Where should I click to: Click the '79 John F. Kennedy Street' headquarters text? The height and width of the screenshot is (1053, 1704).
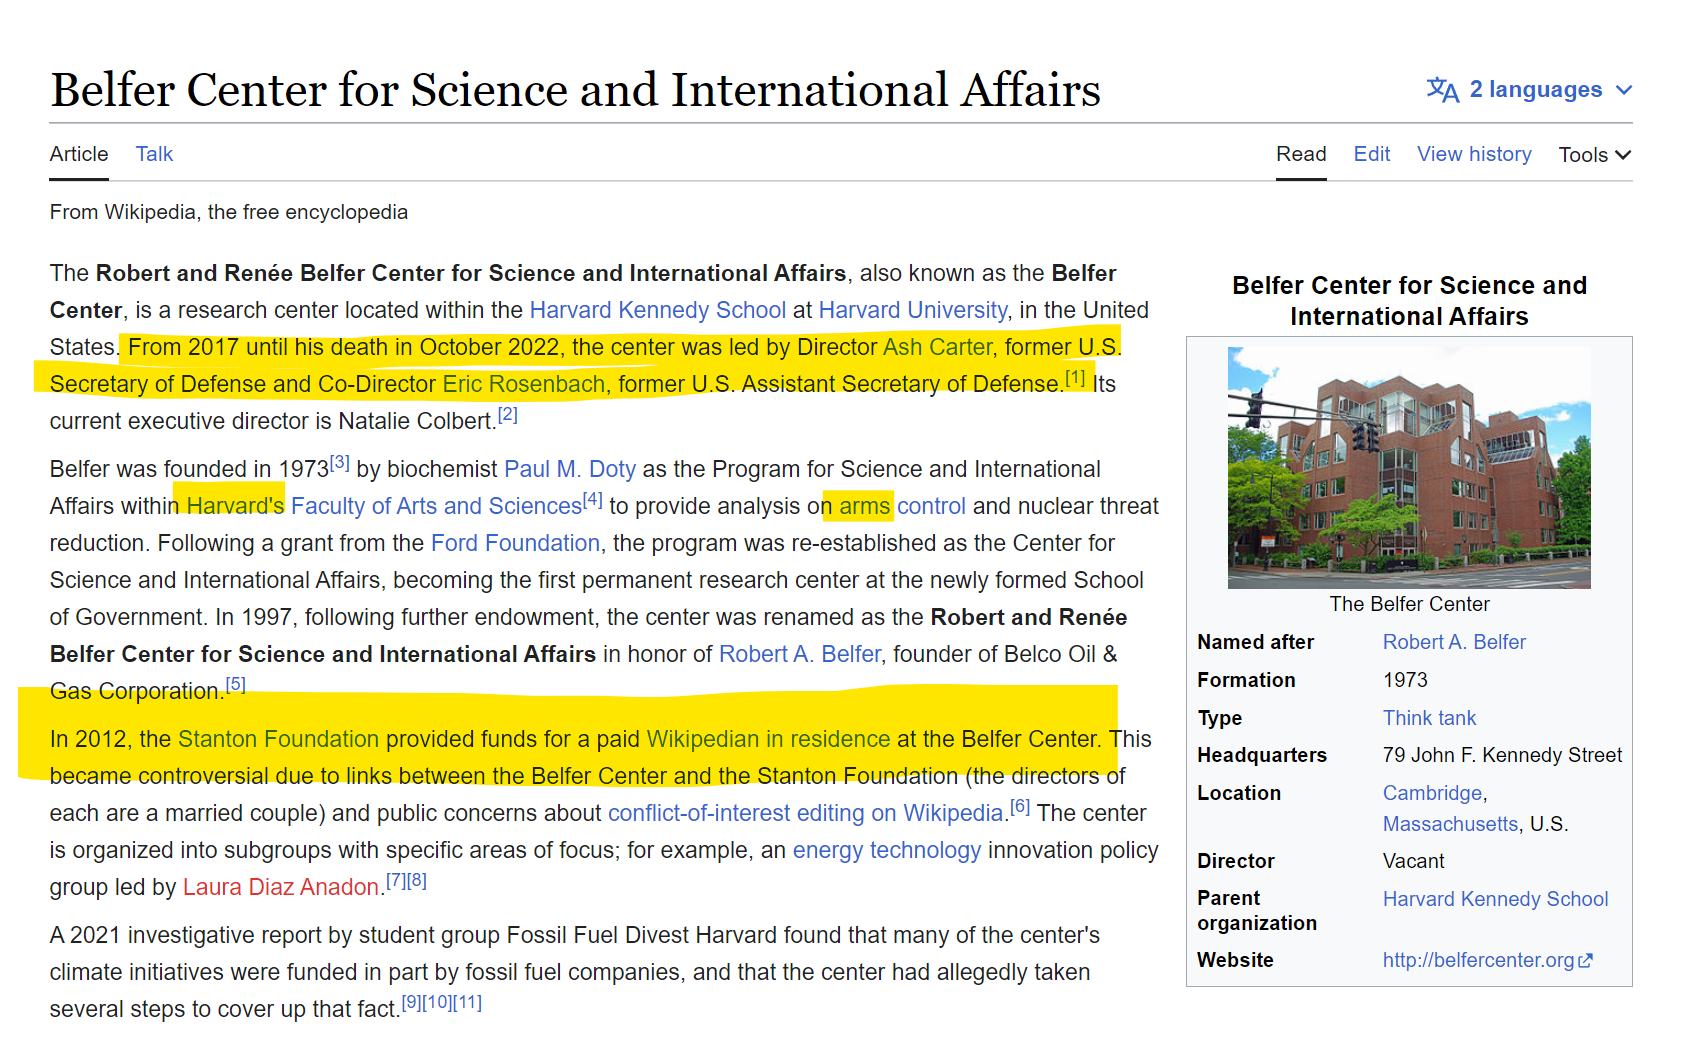click(x=1502, y=755)
